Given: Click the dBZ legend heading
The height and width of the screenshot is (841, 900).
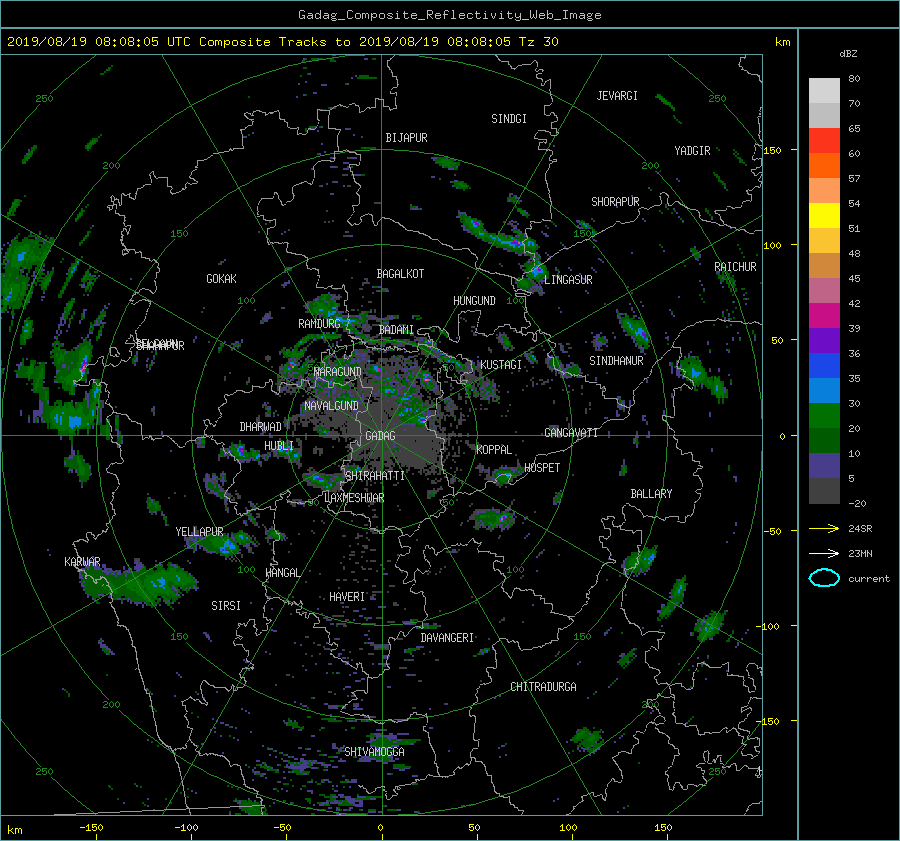Looking at the screenshot, I should point(848,53).
